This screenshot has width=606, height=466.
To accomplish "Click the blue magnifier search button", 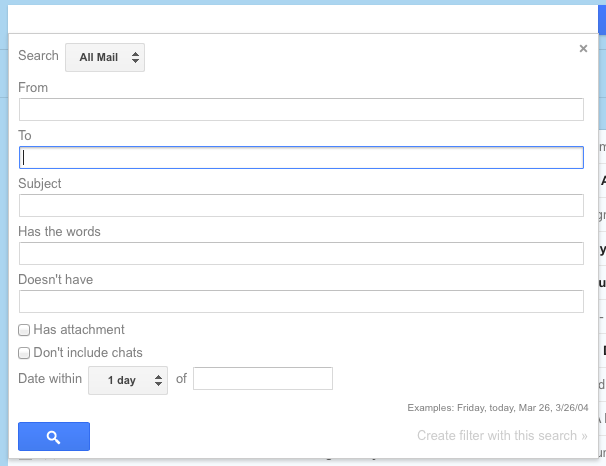I will coord(54,437).
